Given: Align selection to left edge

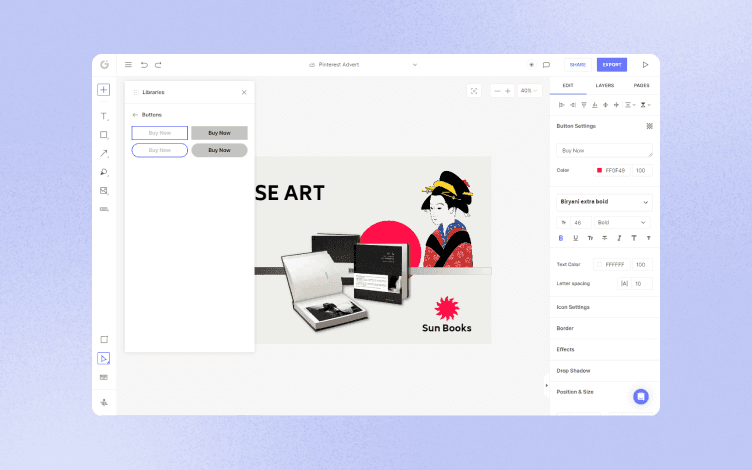Looking at the screenshot, I should [562, 105].
